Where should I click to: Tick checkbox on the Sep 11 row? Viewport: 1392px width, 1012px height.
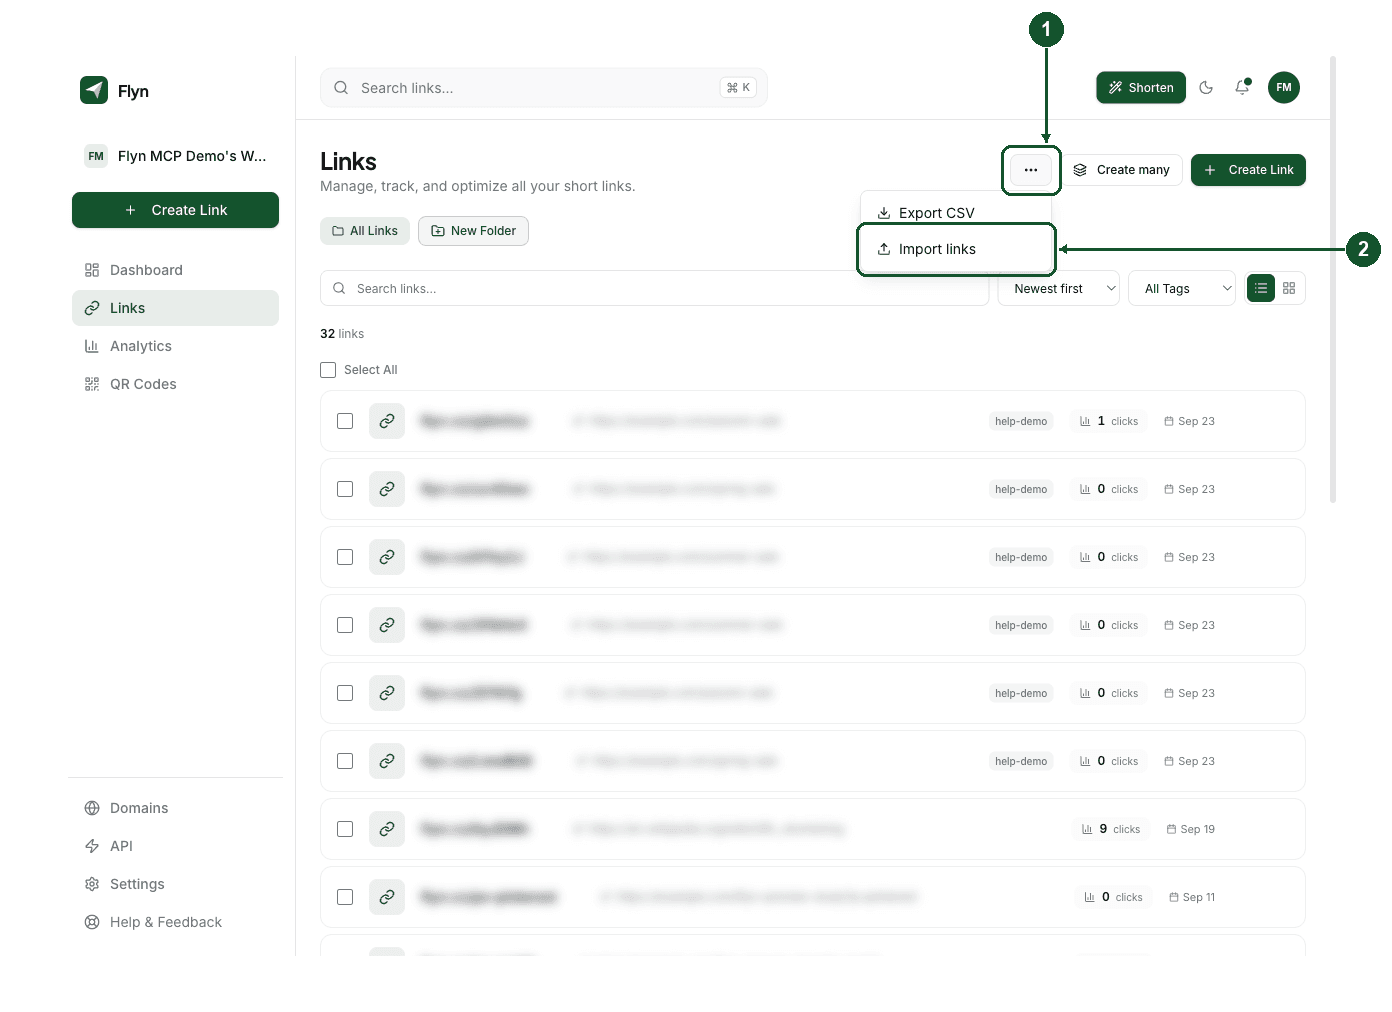click(345, 897)
